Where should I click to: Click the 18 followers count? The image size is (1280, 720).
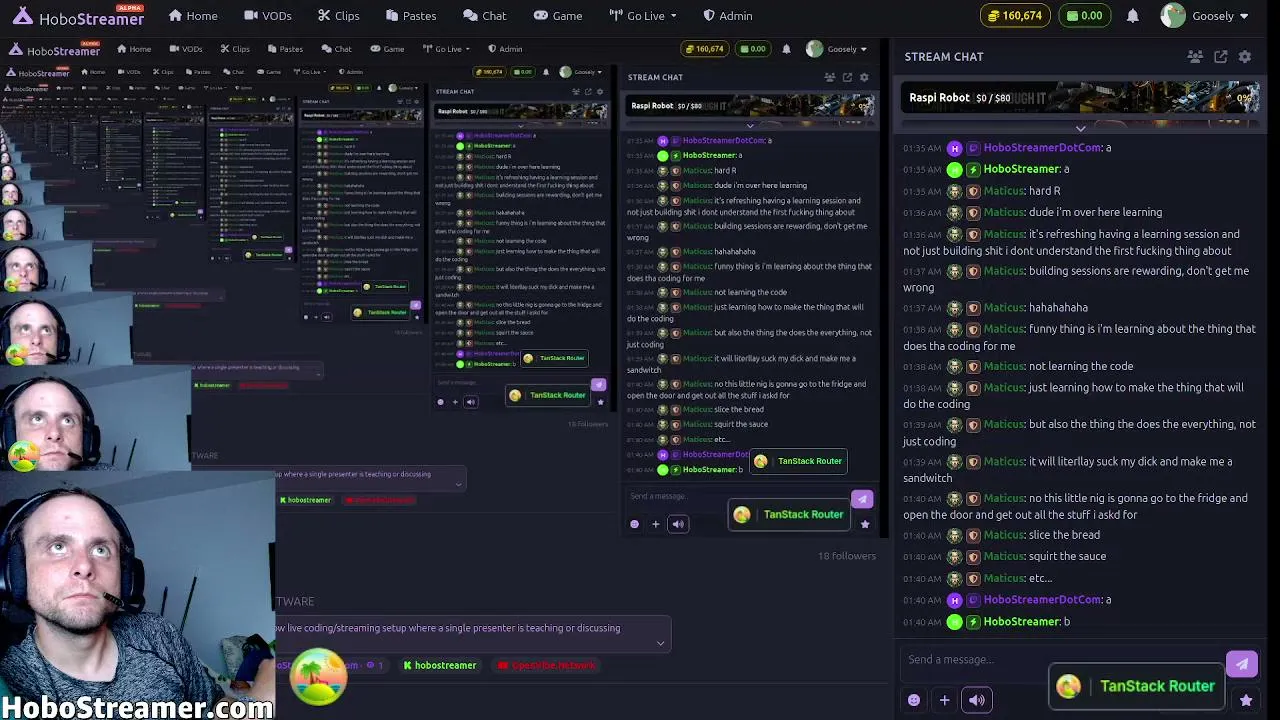(847, 556)
